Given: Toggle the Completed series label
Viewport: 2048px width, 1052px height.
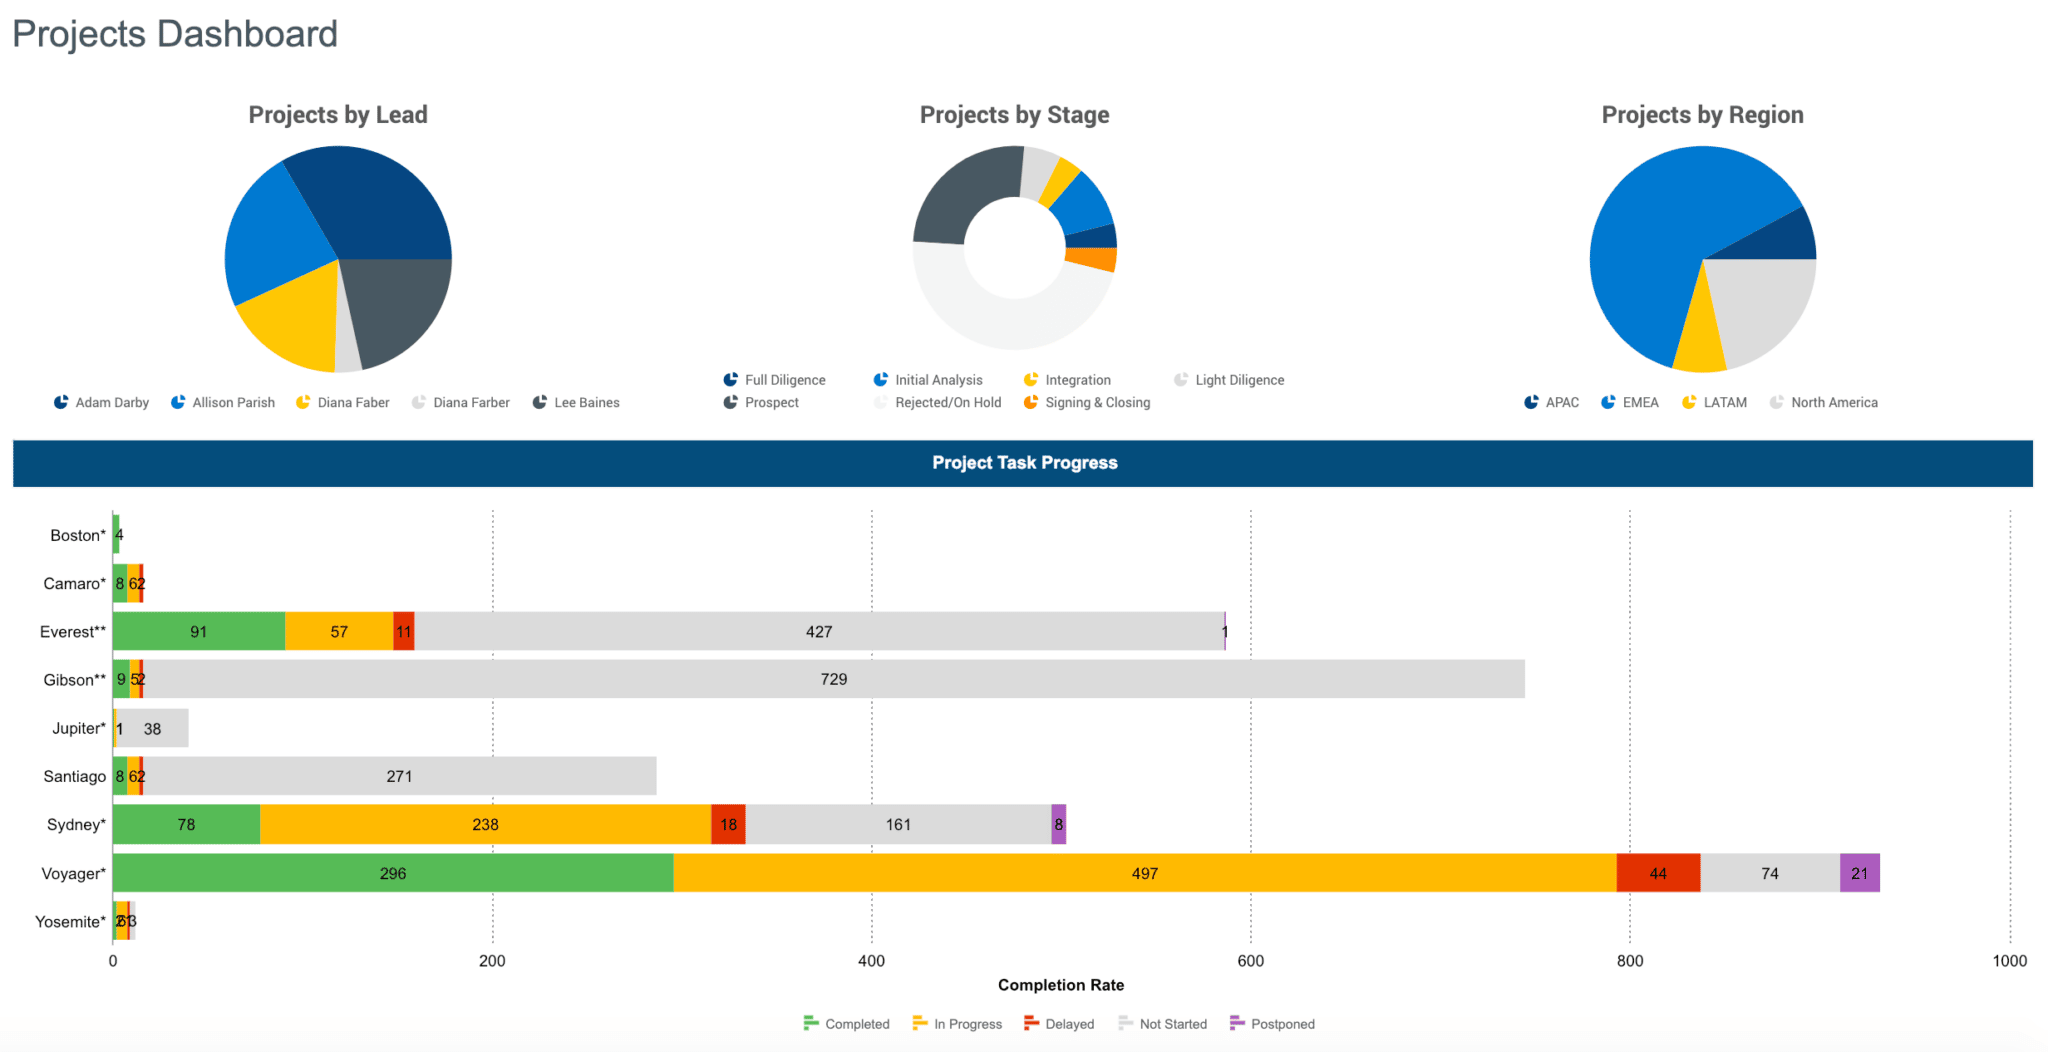Looking at the screenshot, I should (857, 1024).
